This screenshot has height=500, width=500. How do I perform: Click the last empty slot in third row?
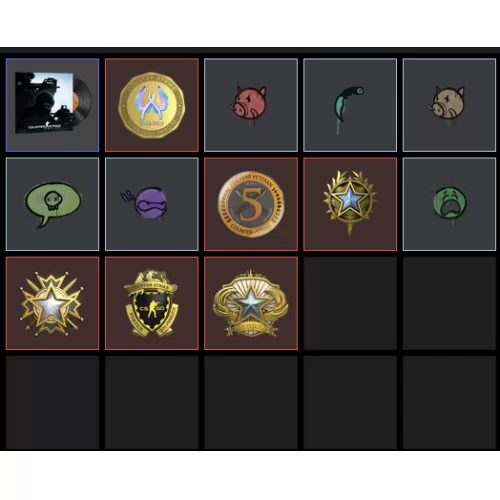click(x=449, y=303)
